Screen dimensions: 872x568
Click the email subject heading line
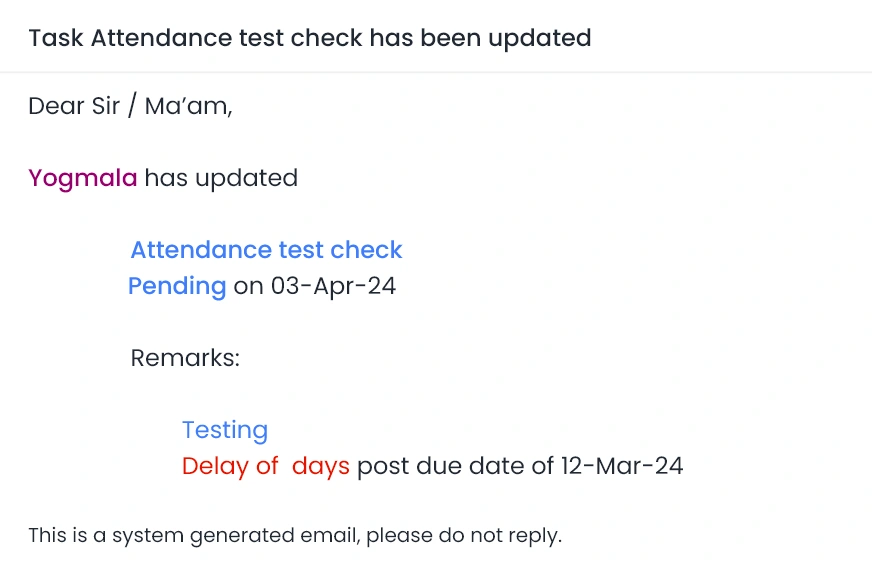(310, 38)
